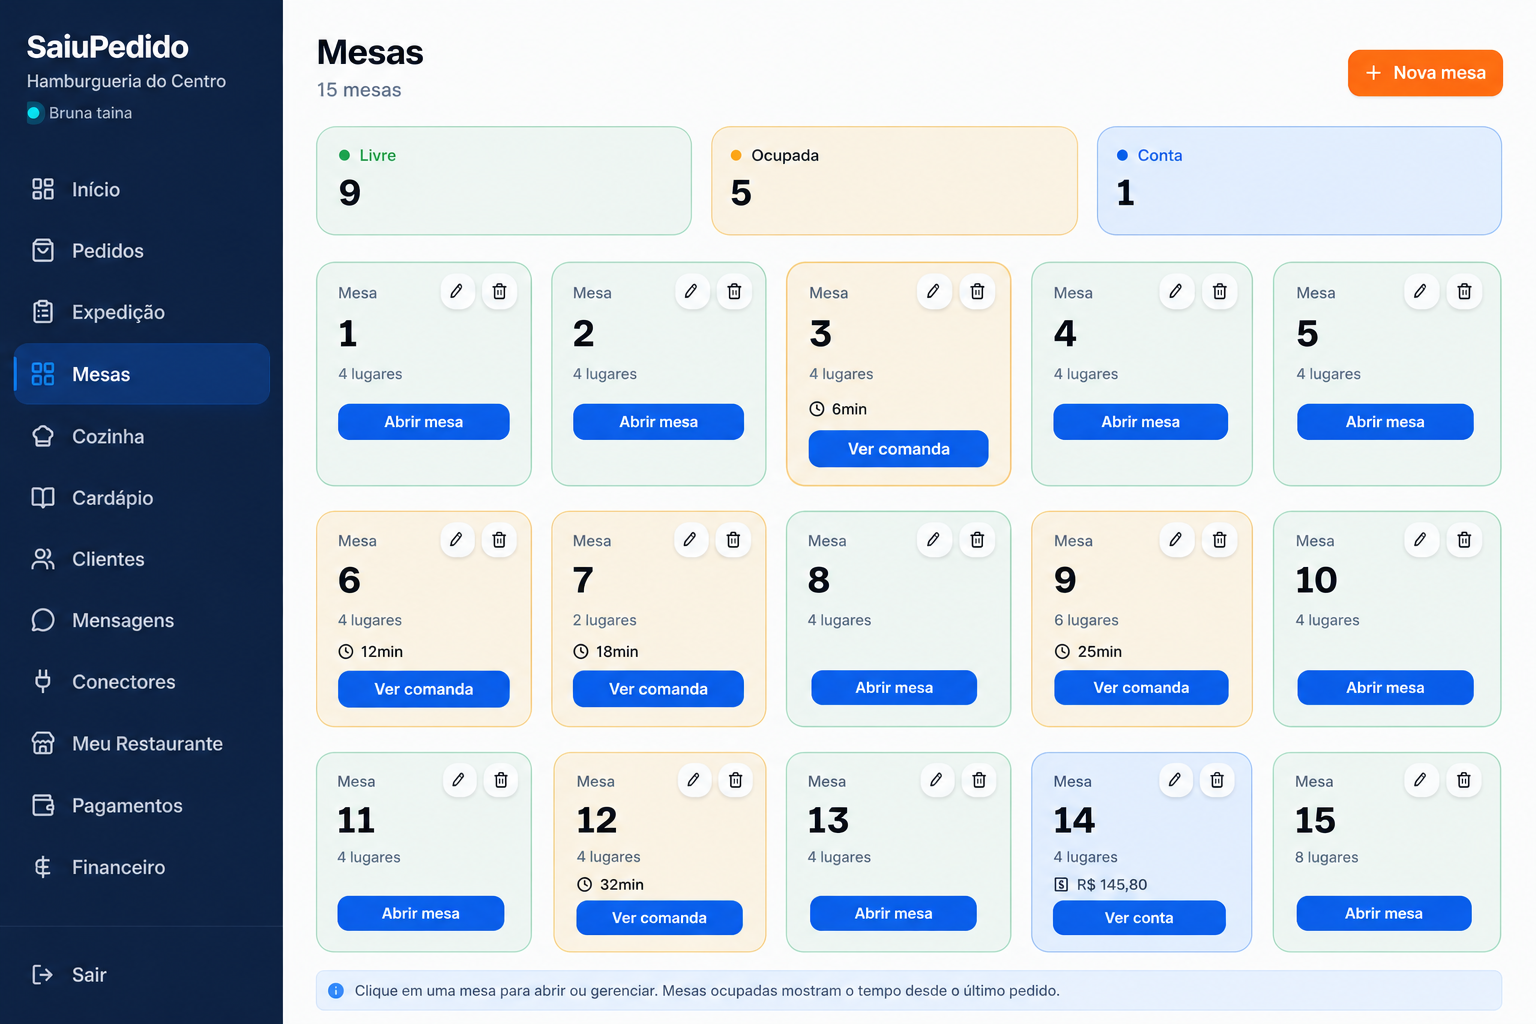Delete Mesa 7 using its trash icon
Image resolution: width=1536 pixels, height=1024 pixels.
tap(733, 540)
